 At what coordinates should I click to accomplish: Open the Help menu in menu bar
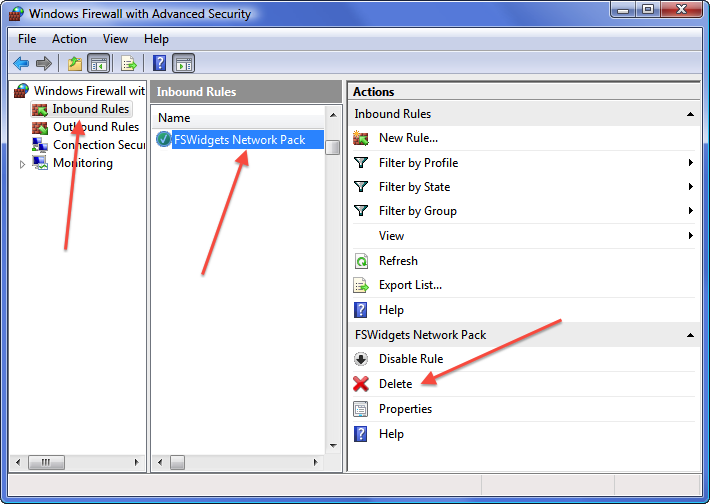coord(156,39)
